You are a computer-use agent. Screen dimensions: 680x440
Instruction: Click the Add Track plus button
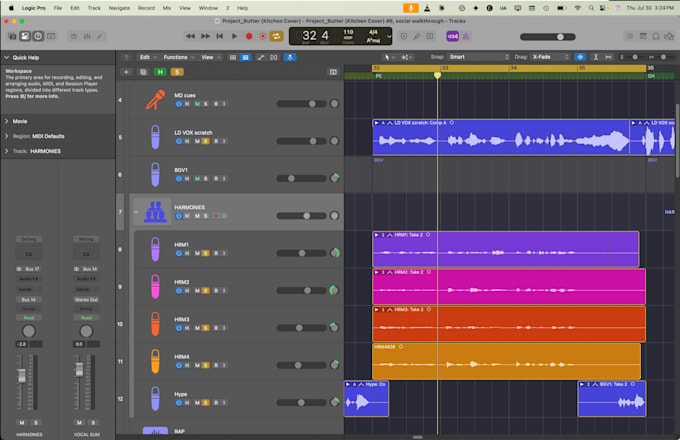126,72
